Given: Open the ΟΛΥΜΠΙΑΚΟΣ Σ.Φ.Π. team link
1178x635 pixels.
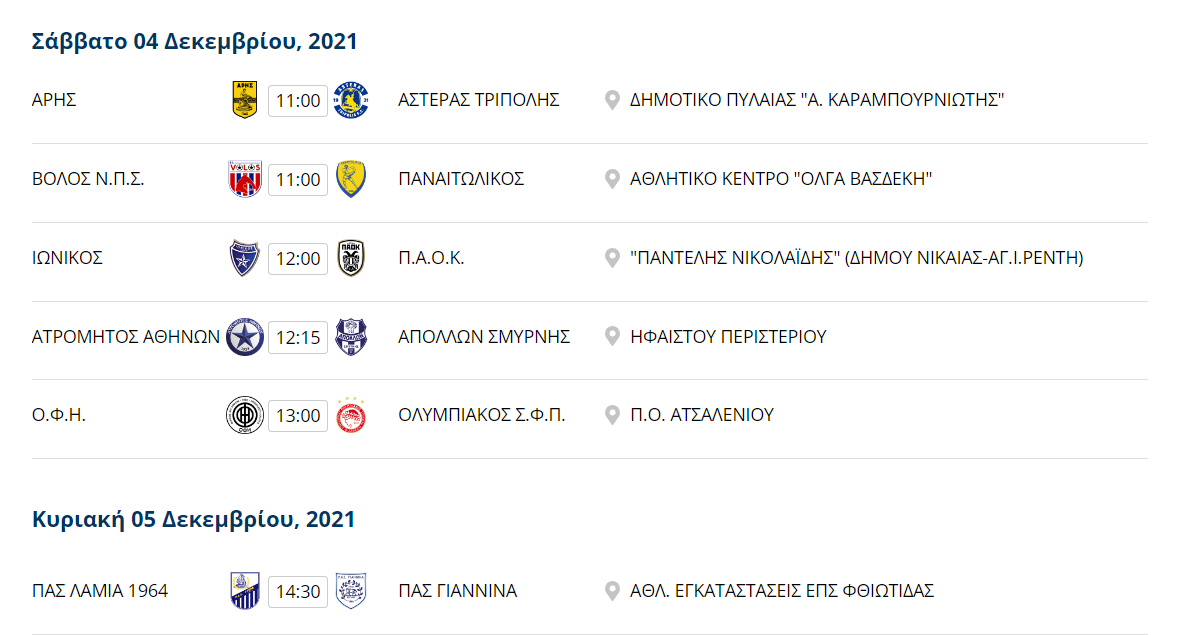Looking at the screenshot, I should click(x=482, y=415).
